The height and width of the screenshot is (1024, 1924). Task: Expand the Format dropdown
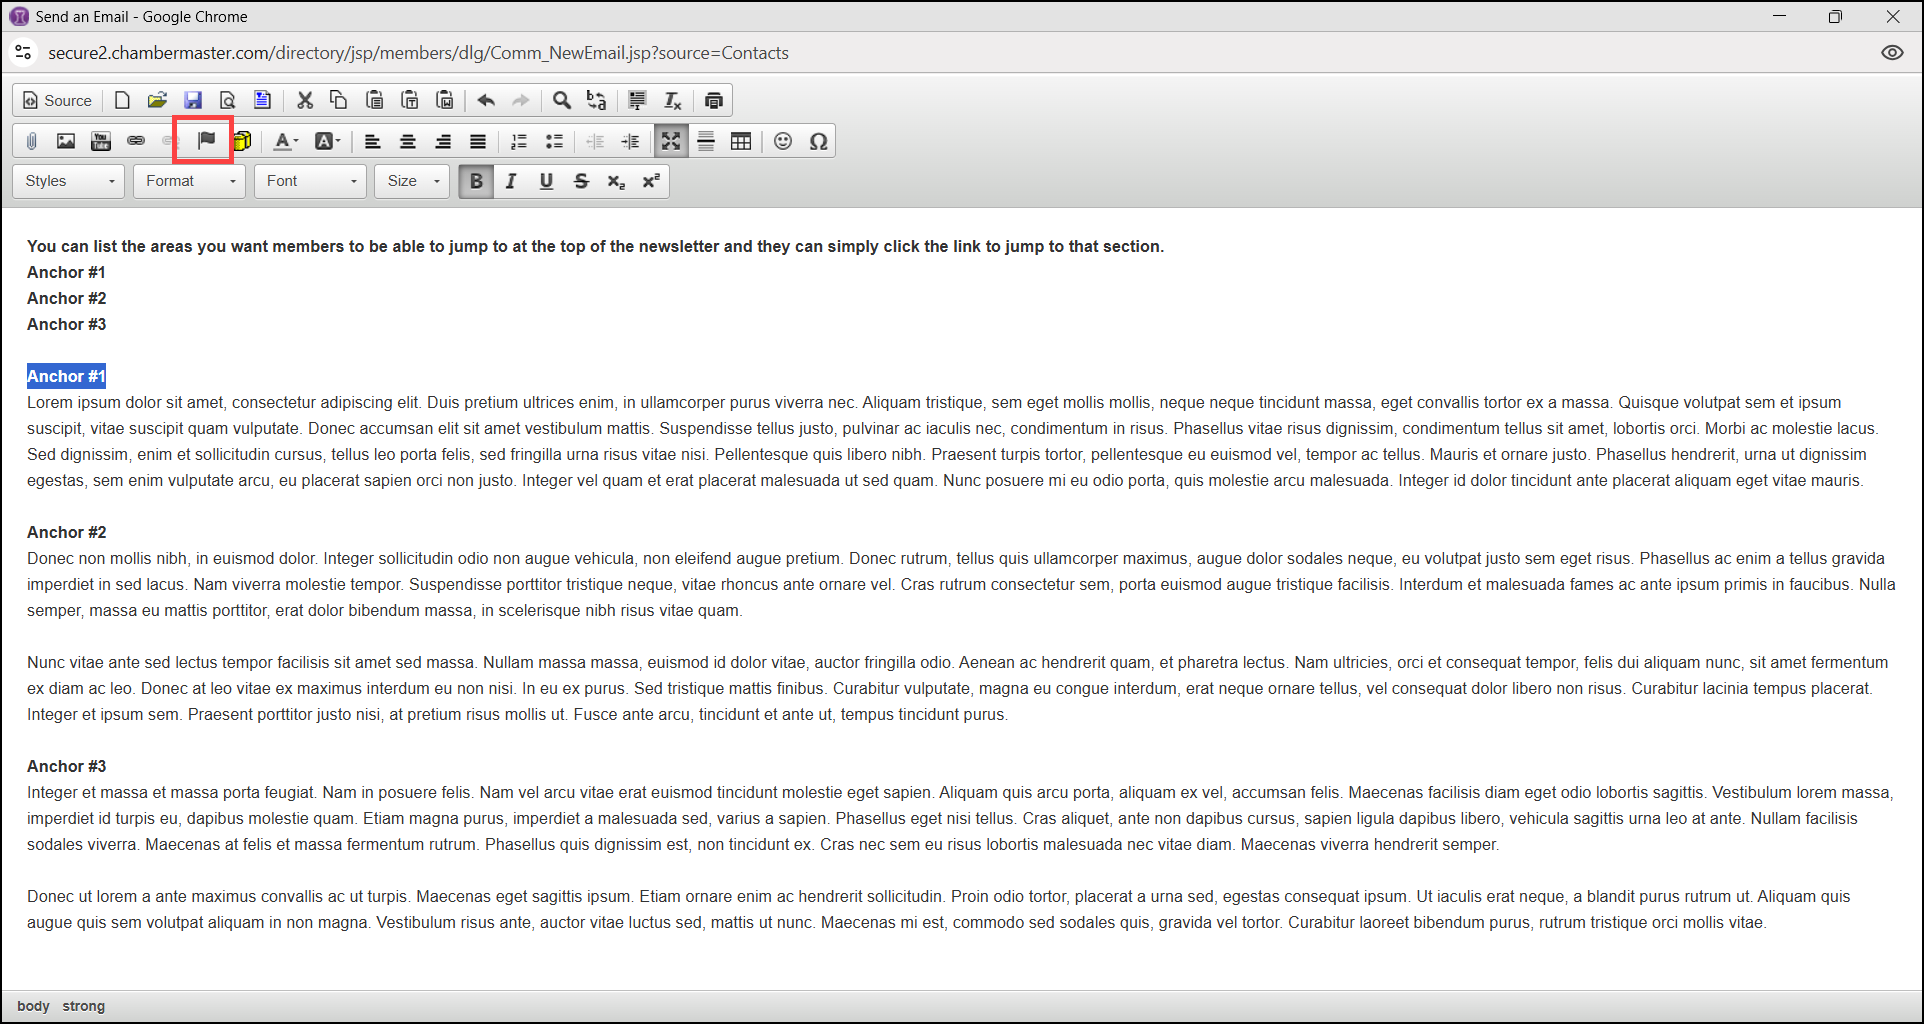click(189, 181)
